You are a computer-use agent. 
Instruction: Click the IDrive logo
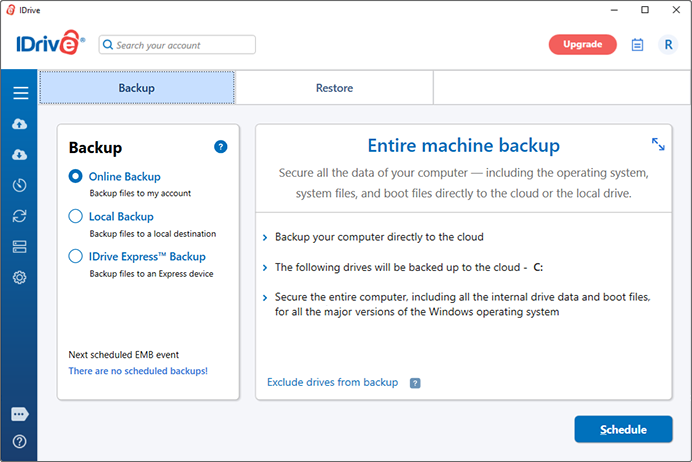pyautogui.click(x=50, y=43)
